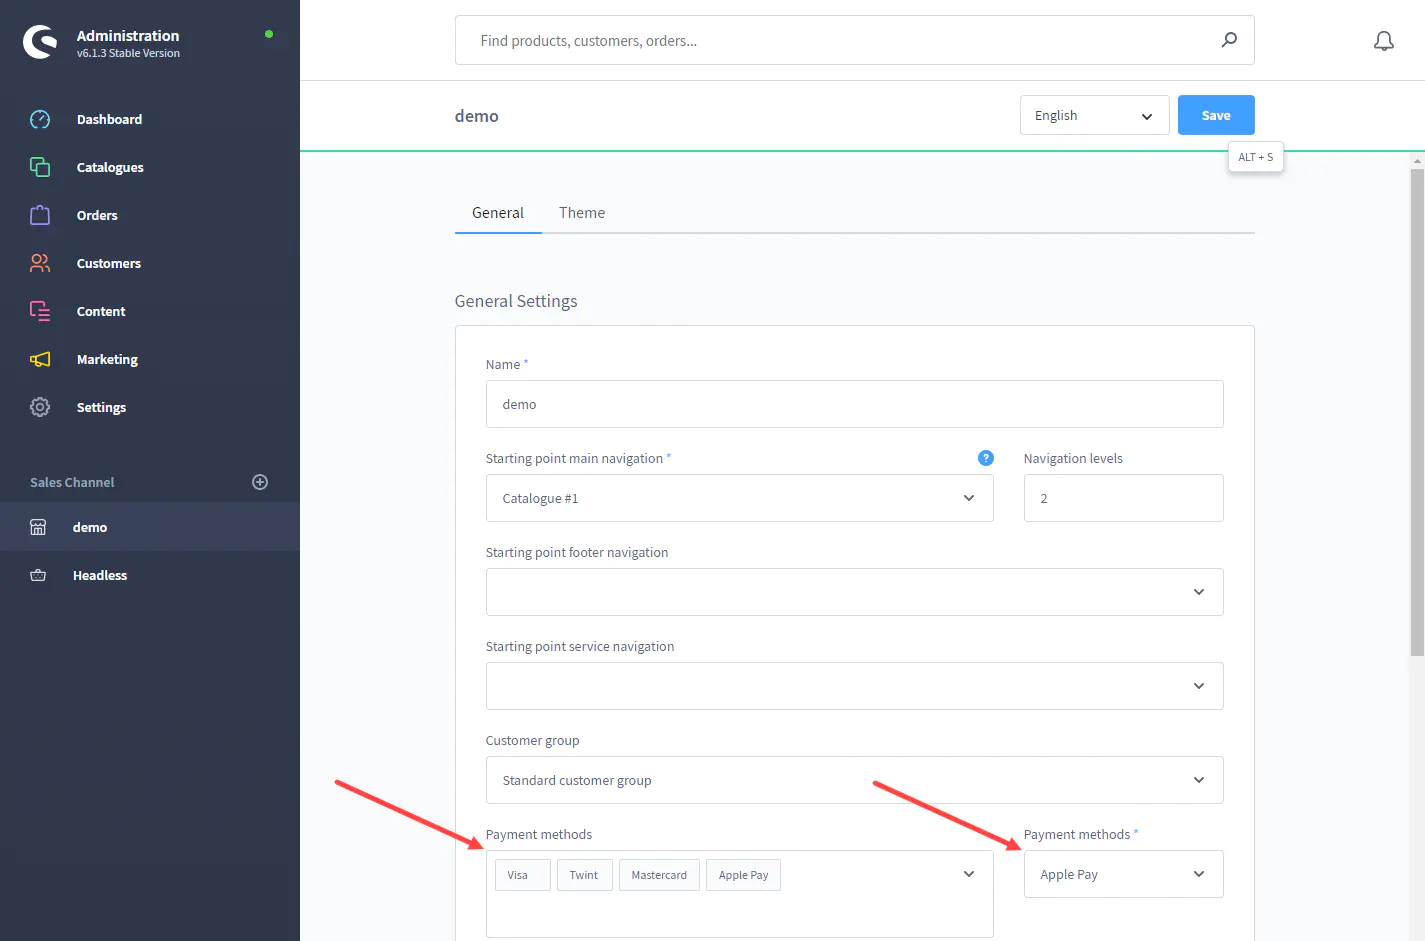Click the Name input field
Viewport: 1425px width, 941px height.
pyautogui.click(x=853, y=404)
